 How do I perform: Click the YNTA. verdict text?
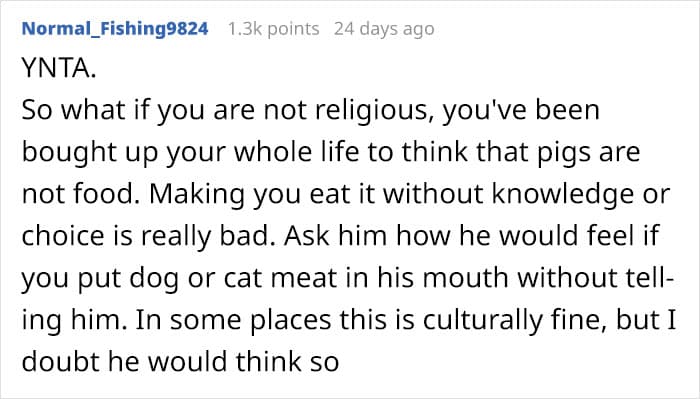(x=58, y=68)
